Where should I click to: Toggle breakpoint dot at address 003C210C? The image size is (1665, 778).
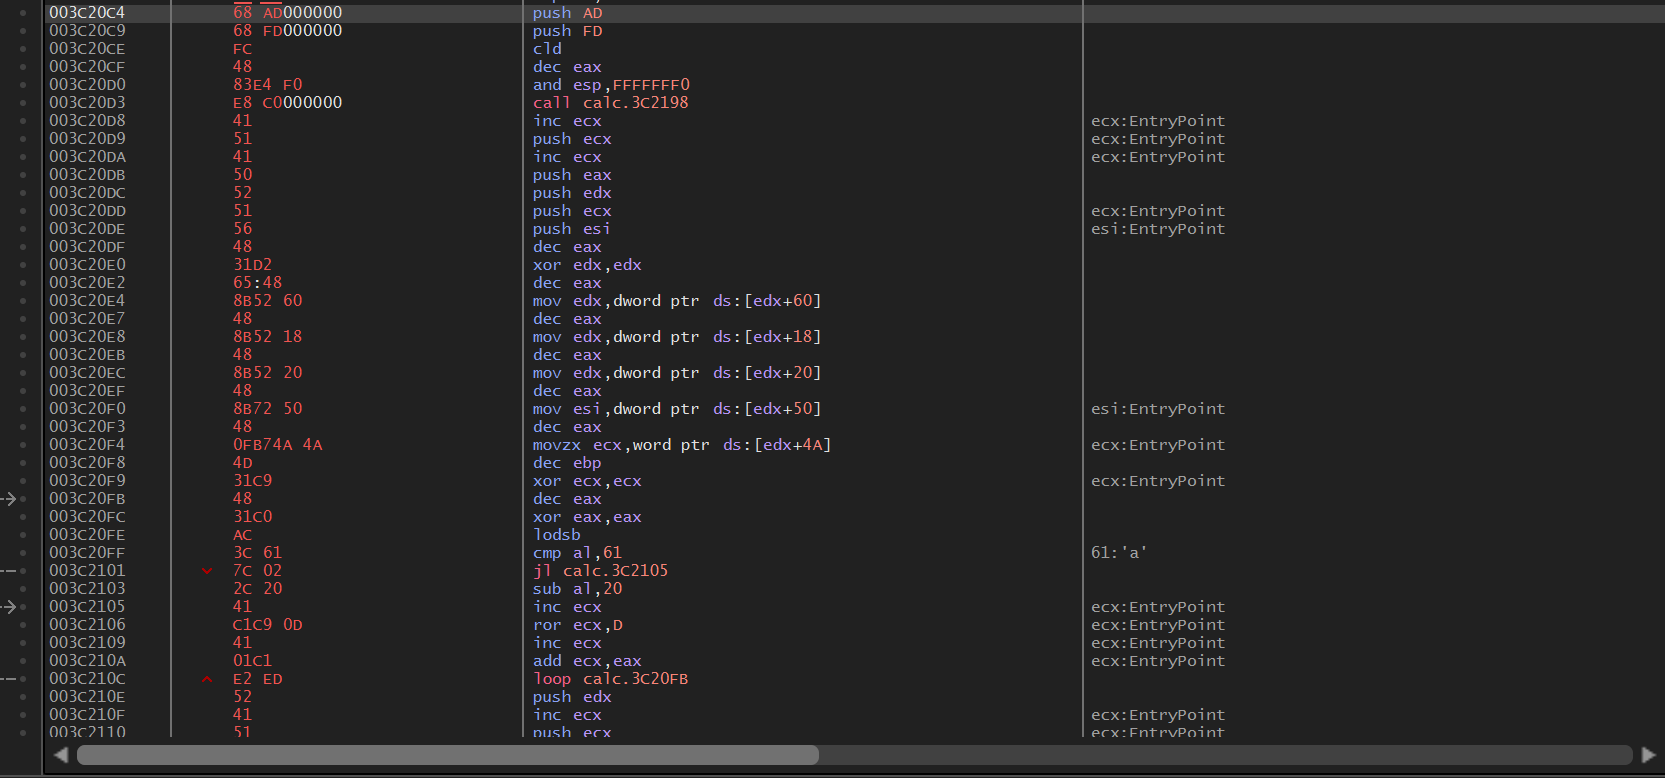pos(23,679)
